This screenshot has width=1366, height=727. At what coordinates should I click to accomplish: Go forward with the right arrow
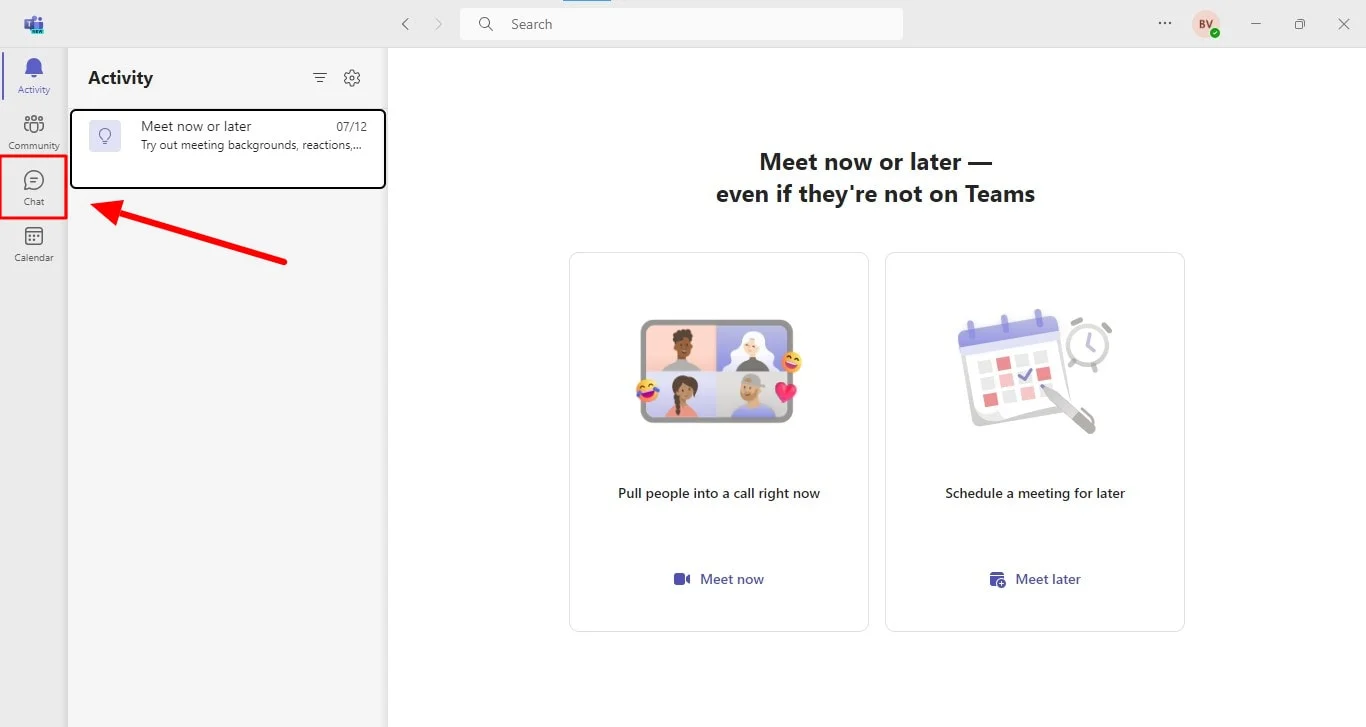point(438,24)
